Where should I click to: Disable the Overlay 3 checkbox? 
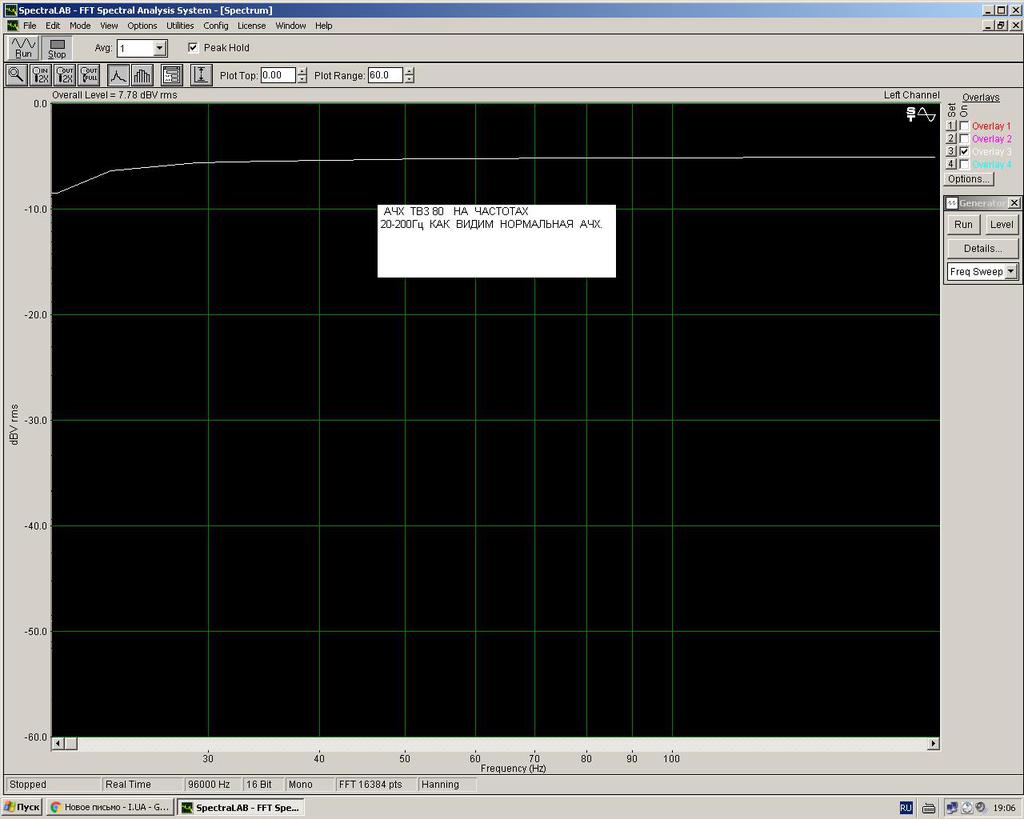[x=964, y=152]
